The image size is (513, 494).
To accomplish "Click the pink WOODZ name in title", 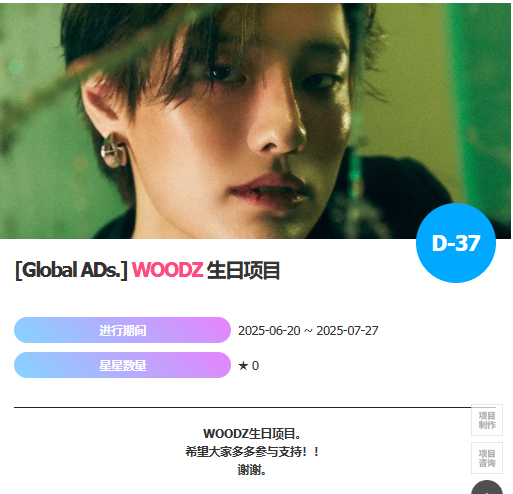I will click(x=167, y=270).
